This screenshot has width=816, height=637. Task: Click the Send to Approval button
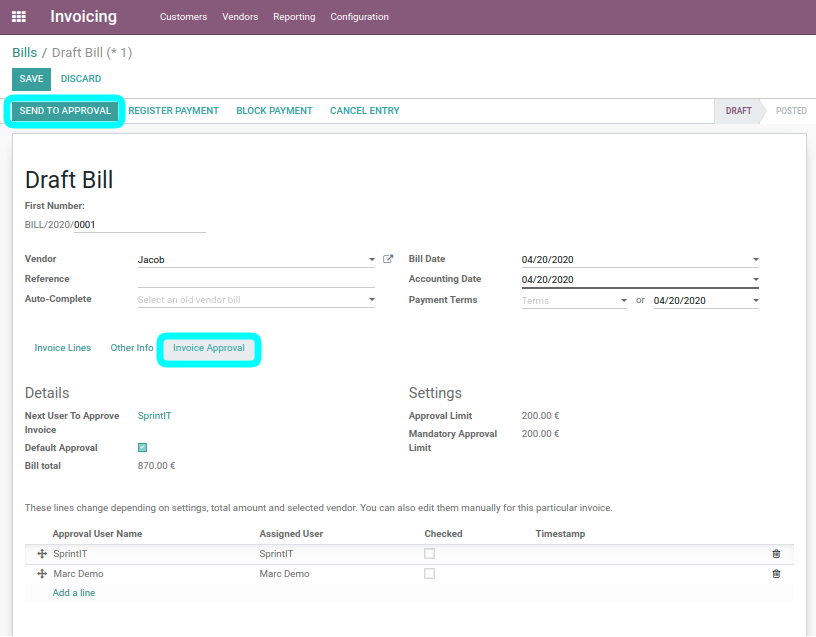coord(65,111)
